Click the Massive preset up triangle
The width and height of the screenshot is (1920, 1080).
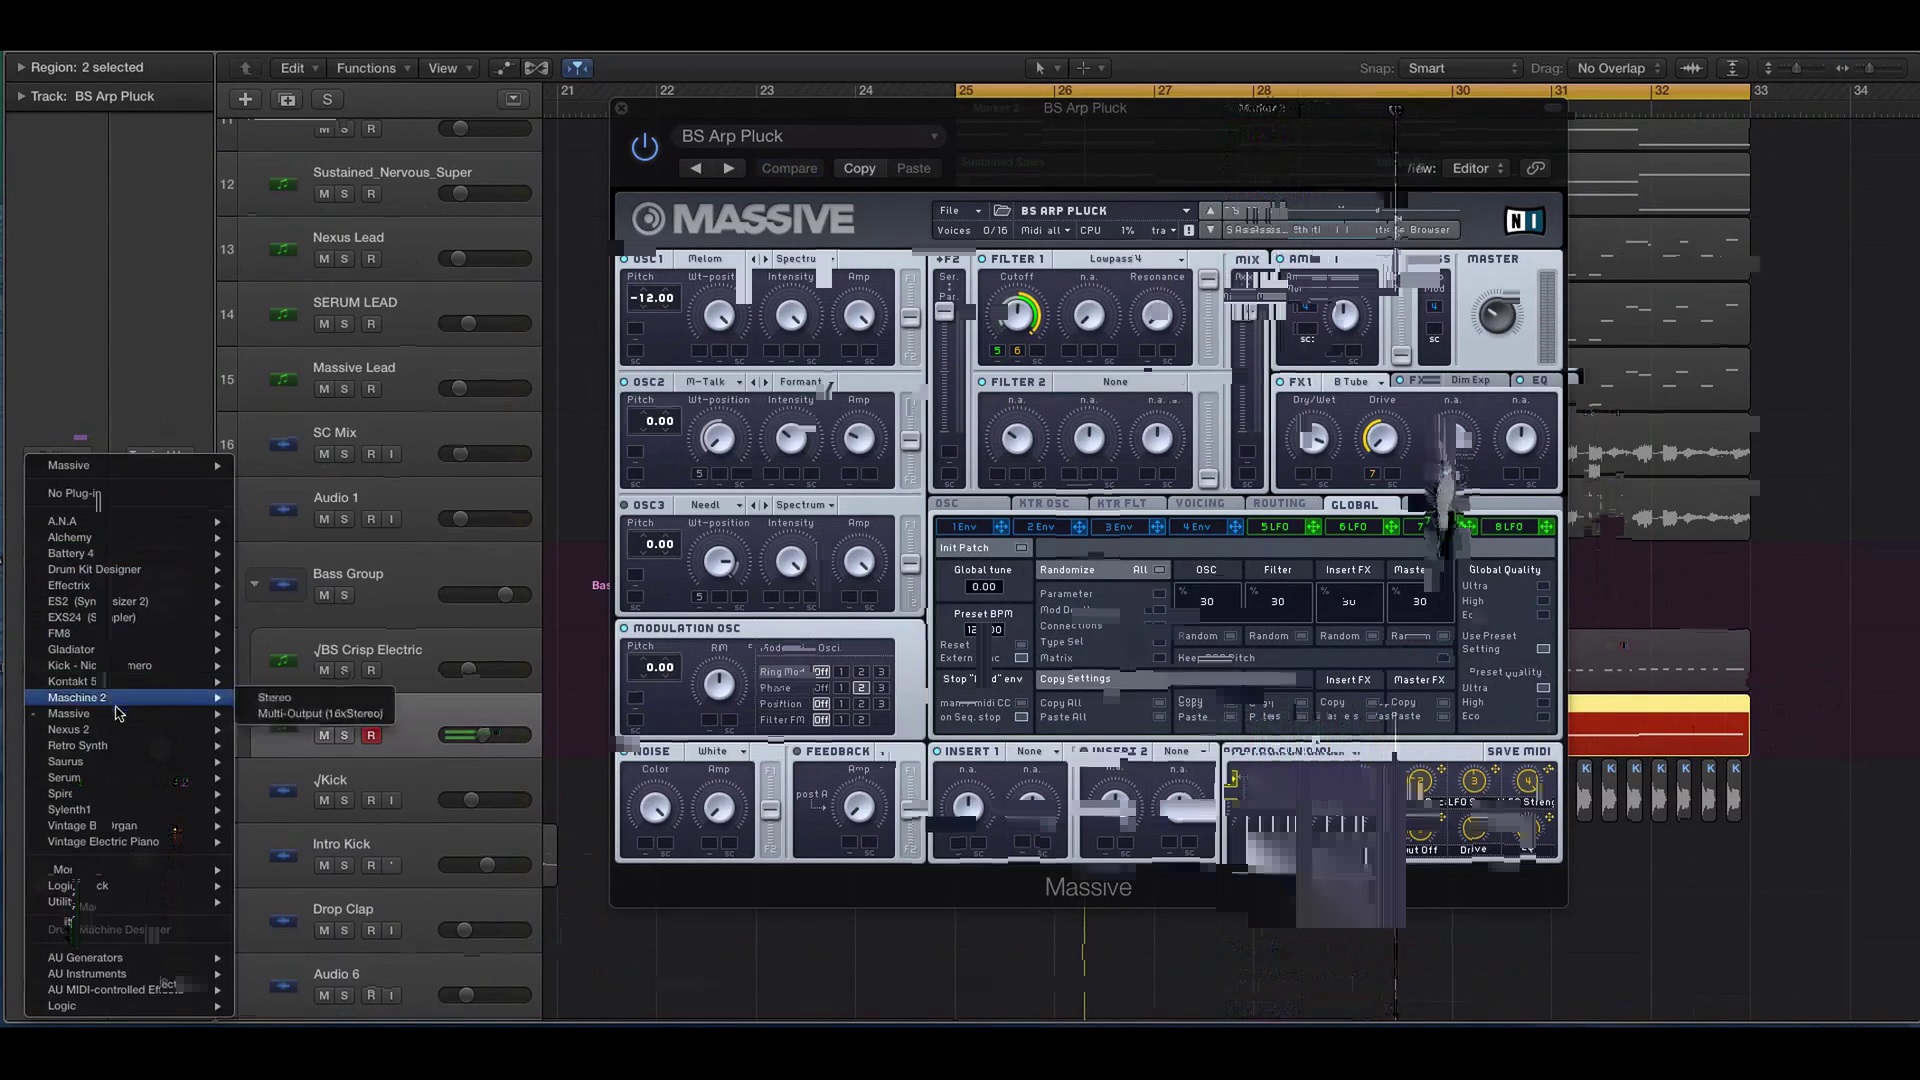pyautogui.click(x=1210, y=211)
